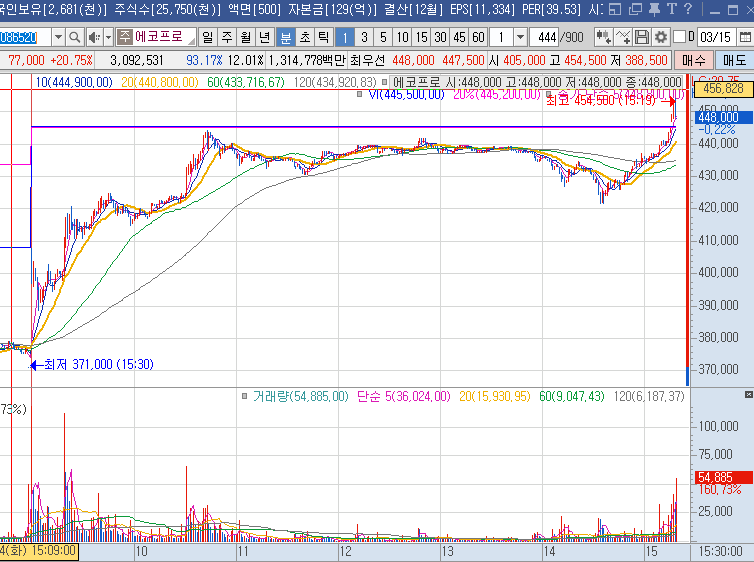Toggle the D checkbox near date field

tap(679, 37)
